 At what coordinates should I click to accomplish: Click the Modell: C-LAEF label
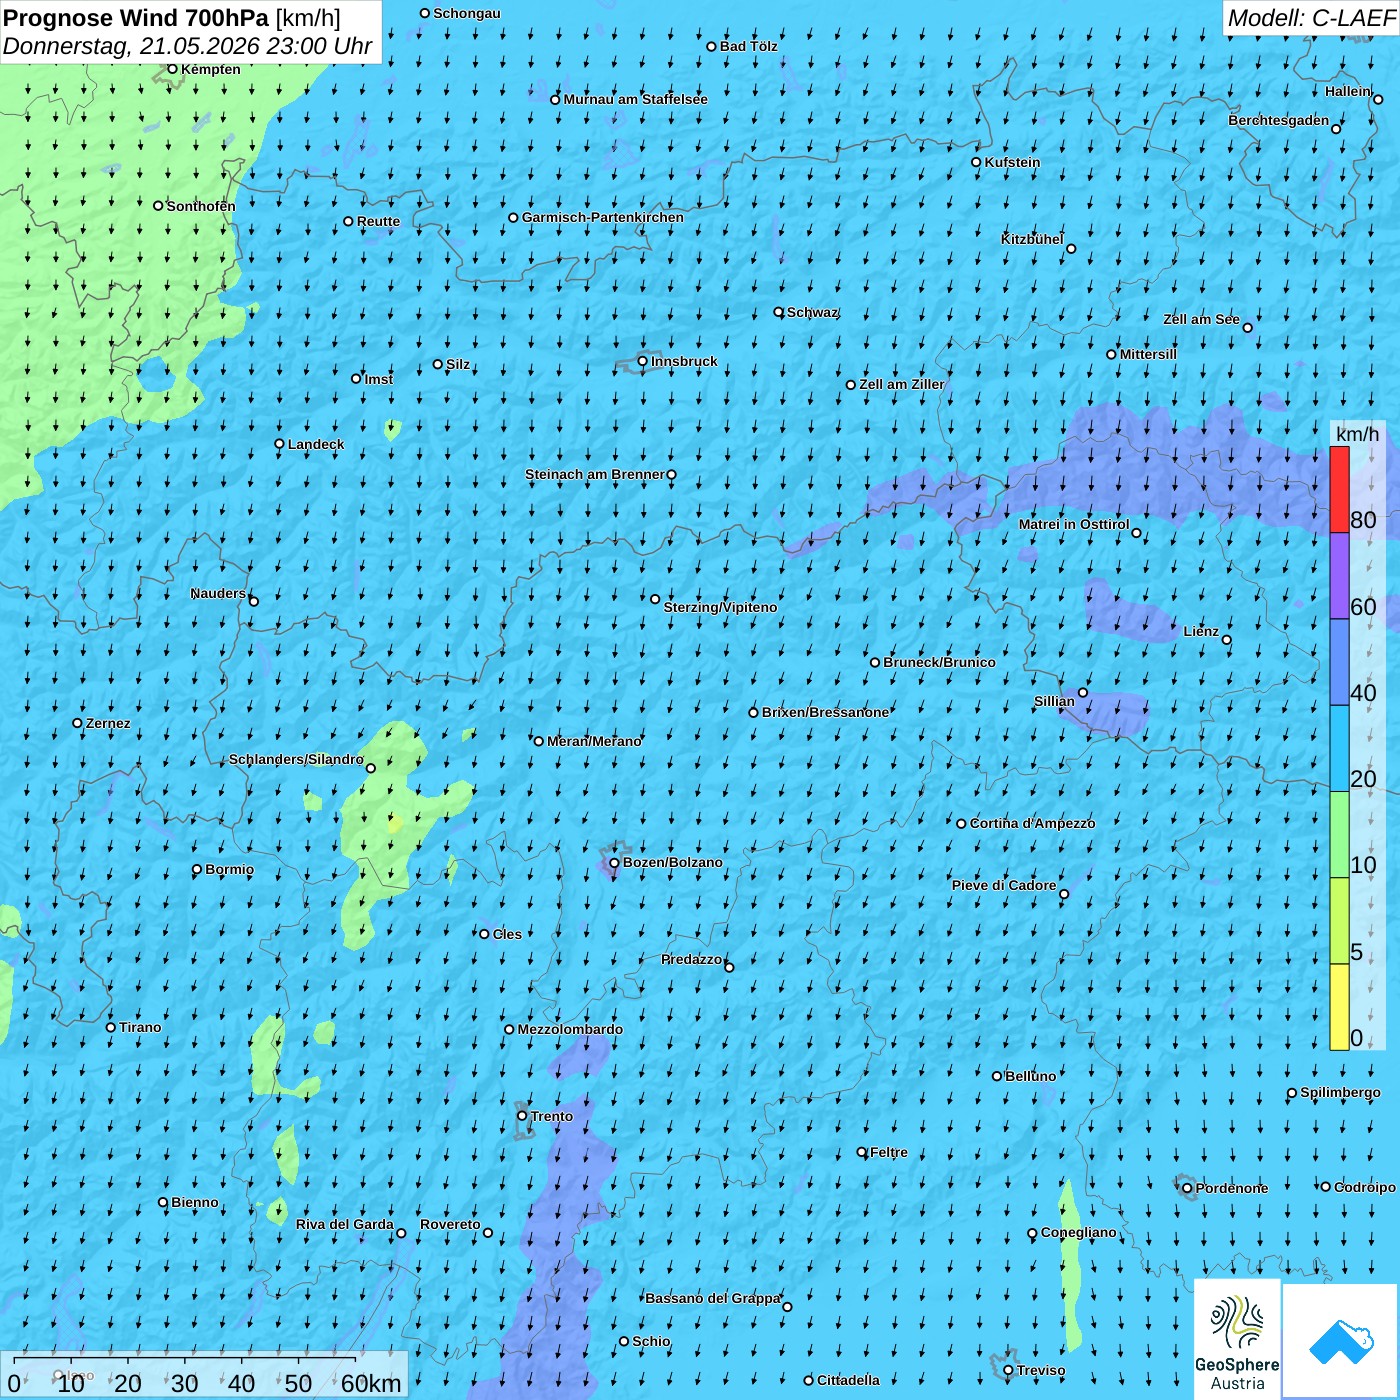pyautogui.click(x=1311, y=18)
